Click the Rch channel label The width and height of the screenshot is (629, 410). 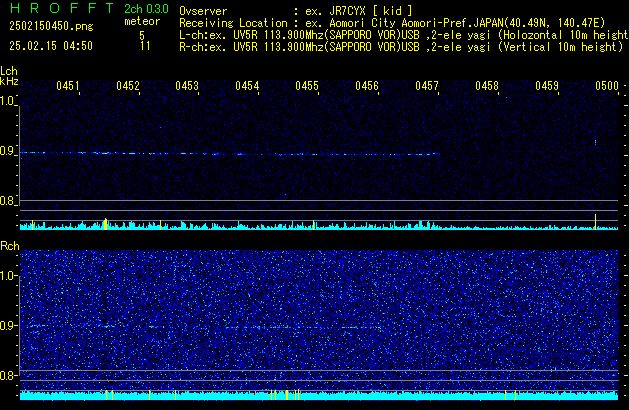(10, 246)
